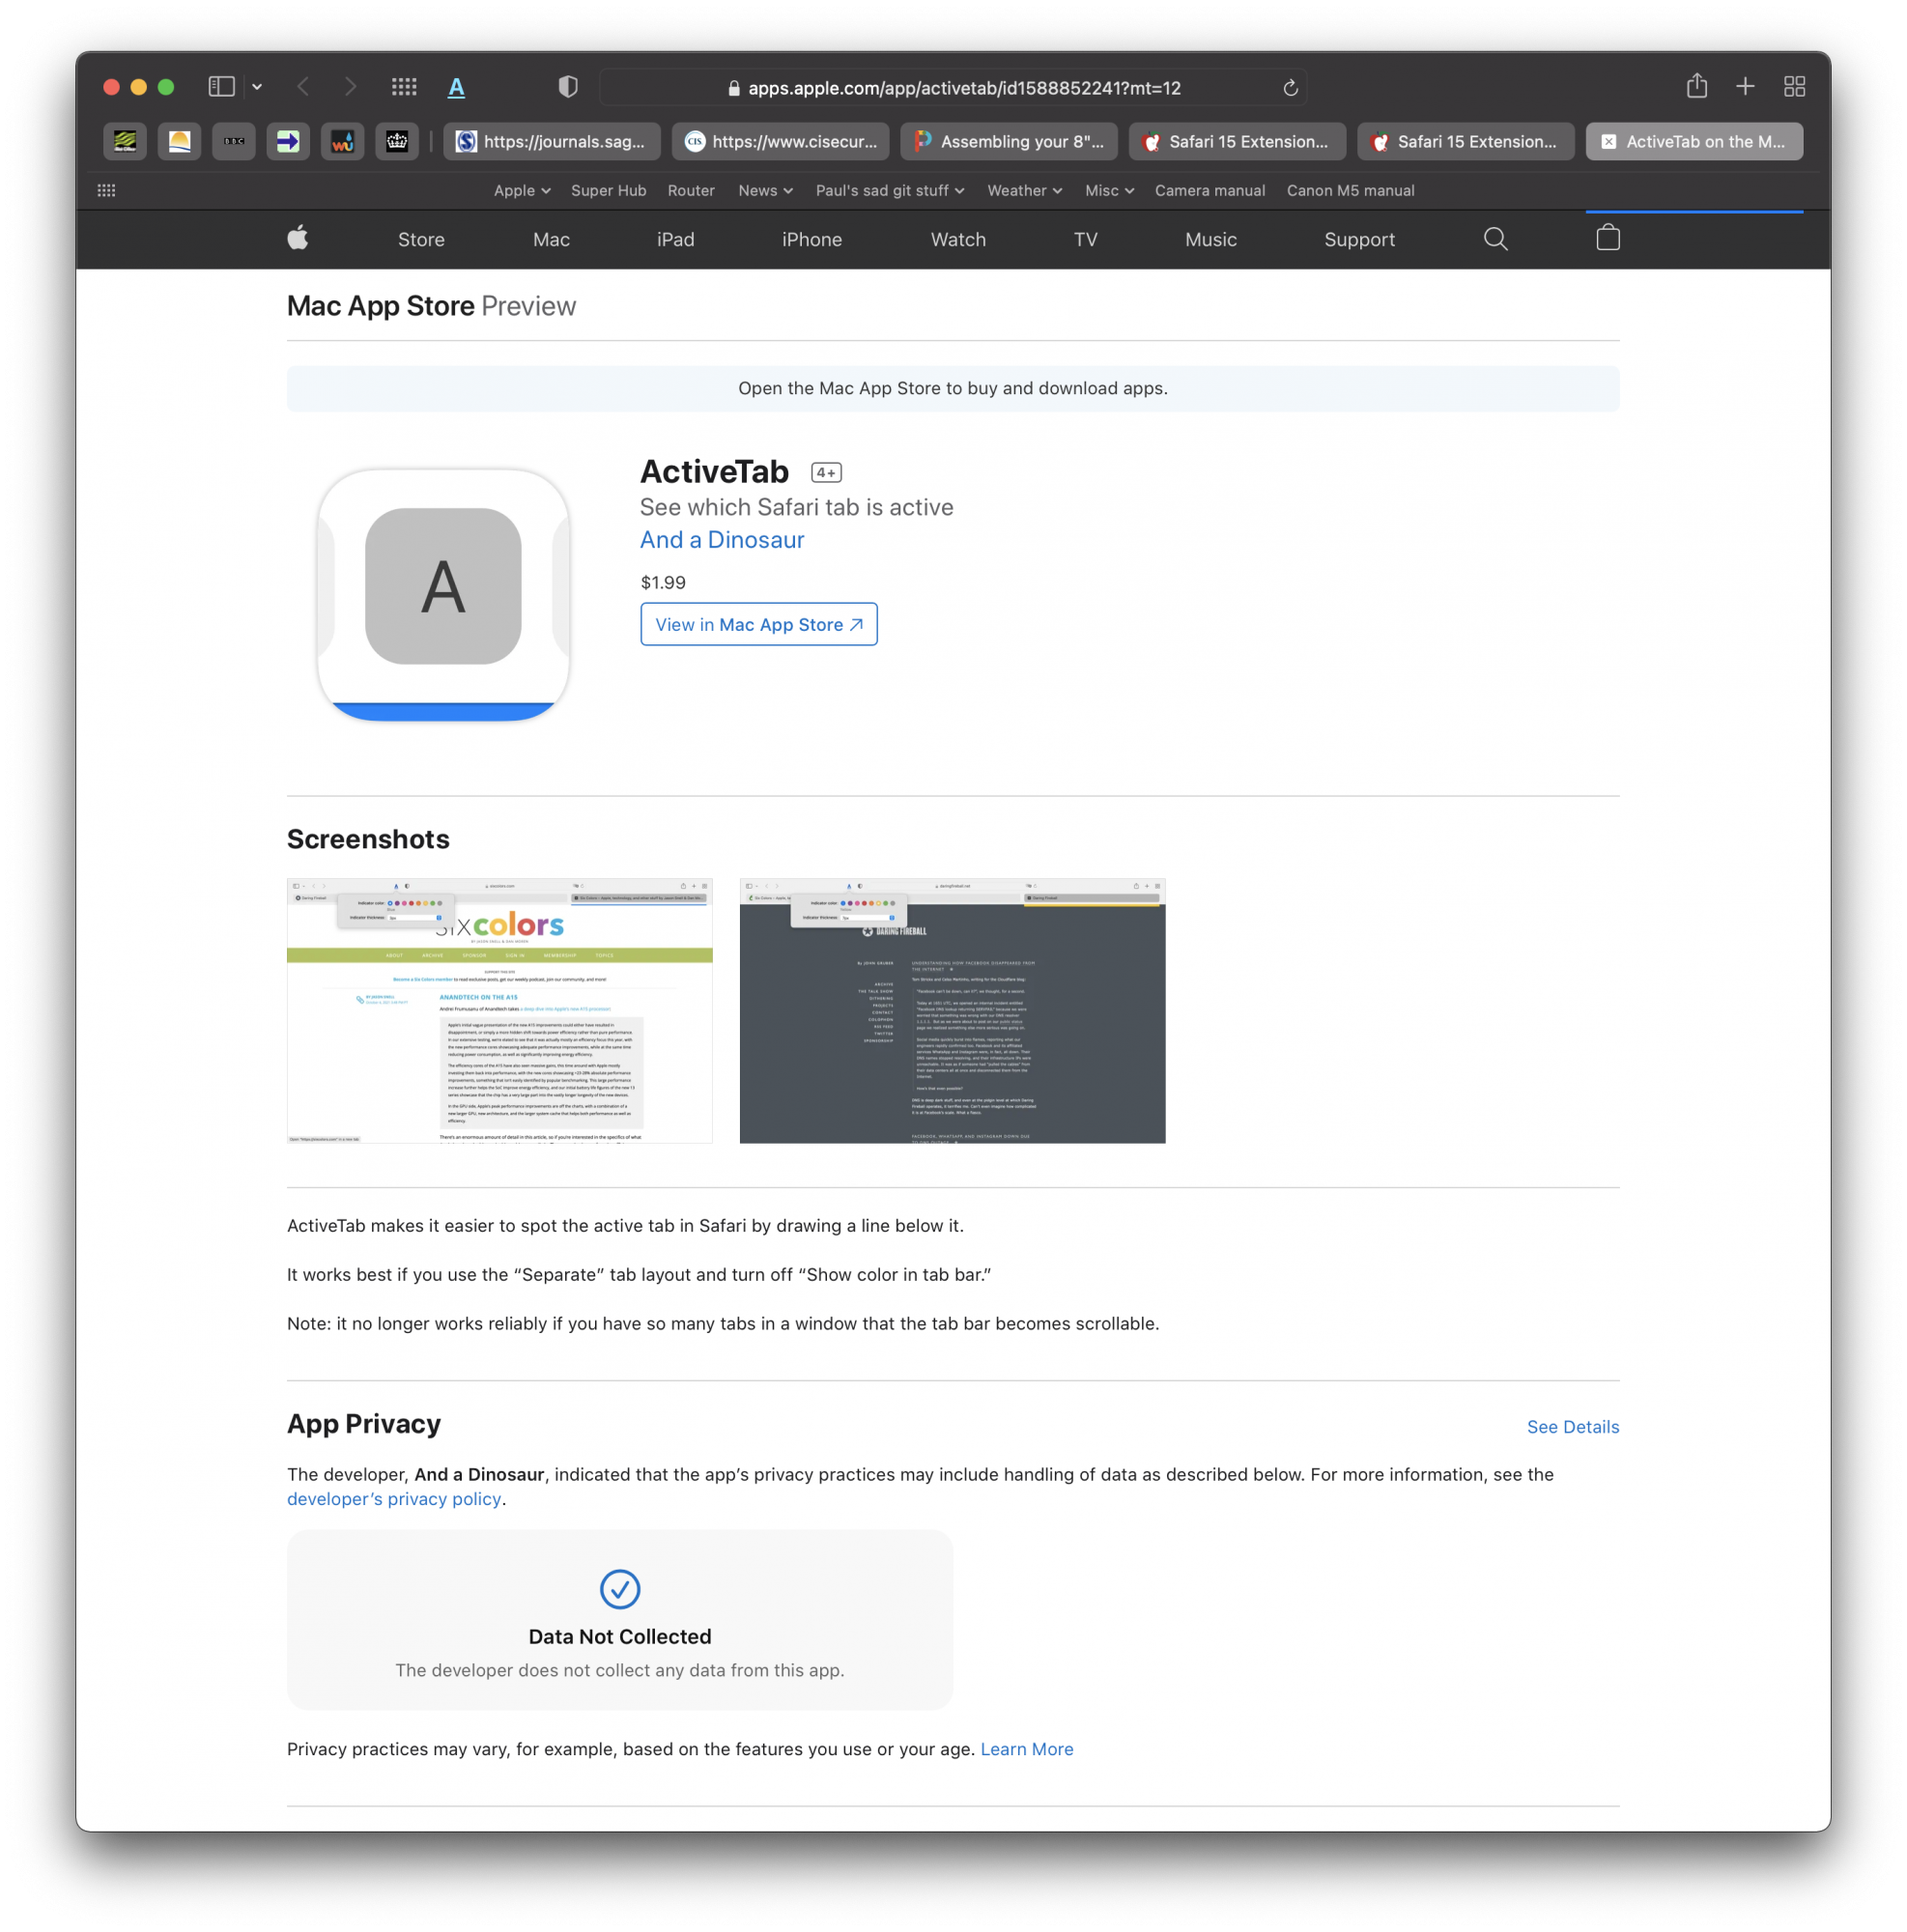The image size is (1907, 1932).
Task: Click See Details in App Privacy
Action: tap(1572, 1427)
